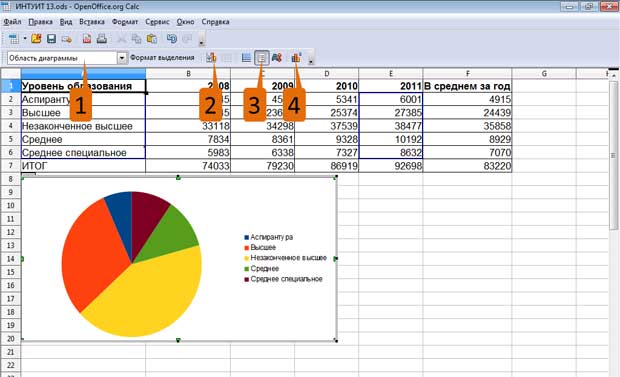620x377 pixels.
Task: Click the Redo arrow icon
Action: (x=187, y=39)
